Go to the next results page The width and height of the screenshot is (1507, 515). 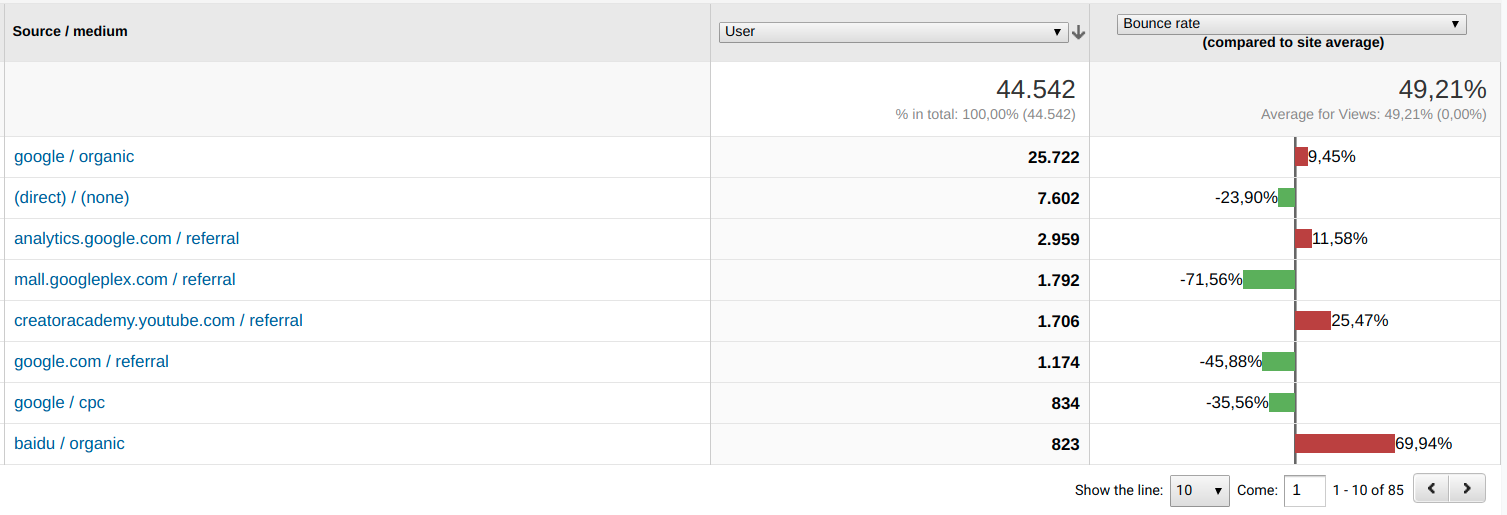1467,489
